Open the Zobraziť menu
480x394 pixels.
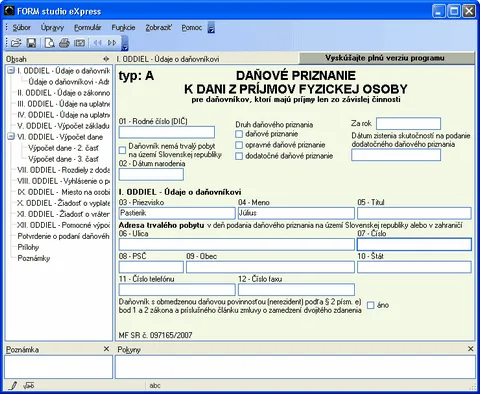coord(158,28)
